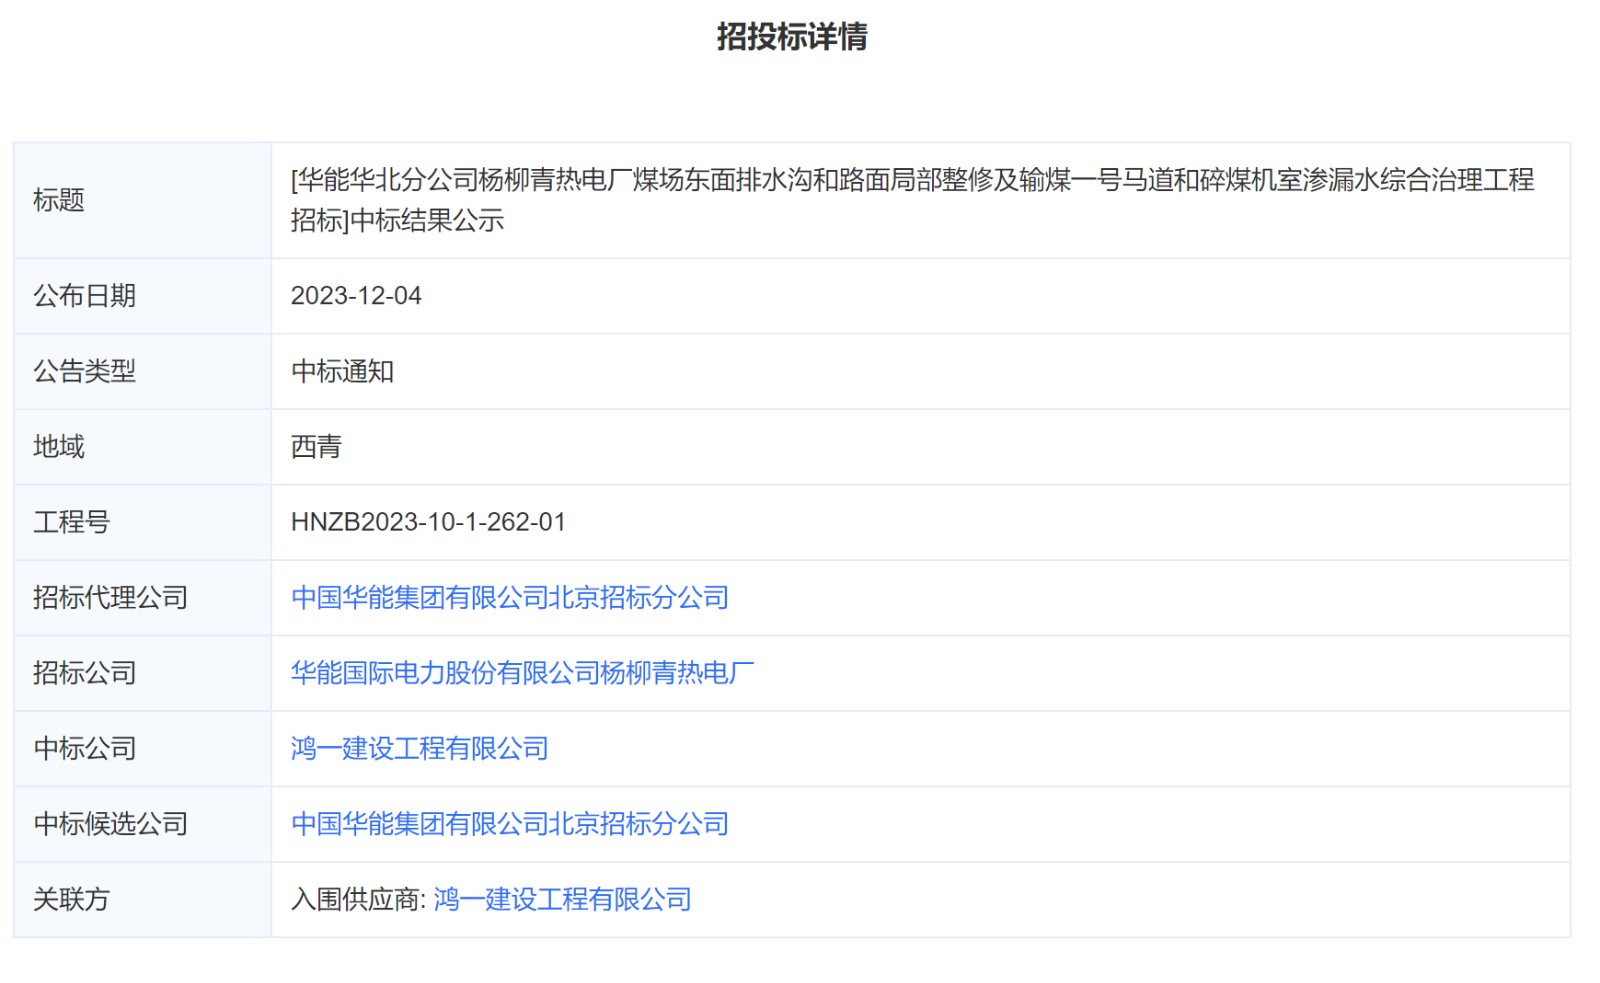Click the 入围供应商: text prefix
Screen dimensions: 1600x983
[358, 900]
